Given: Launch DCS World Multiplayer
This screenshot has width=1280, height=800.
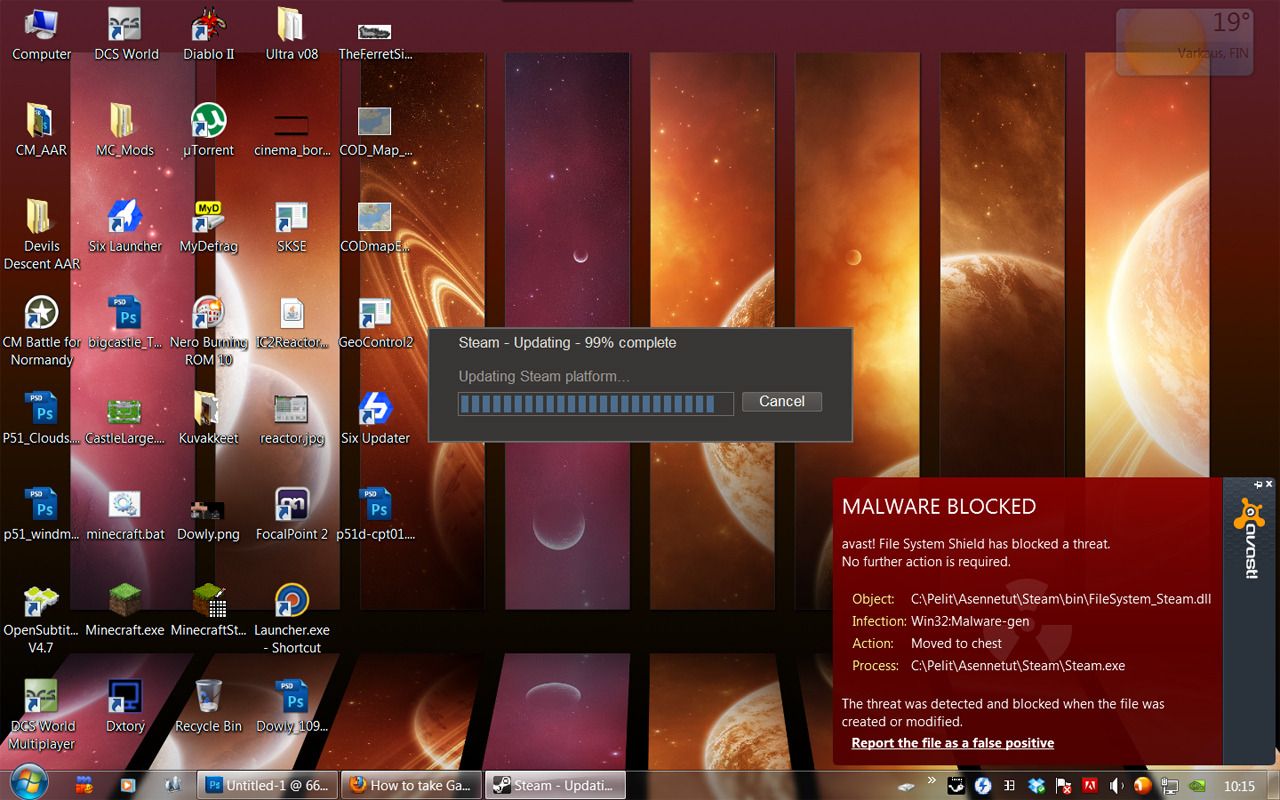Looking at the screenshot, I should (41, 715).
